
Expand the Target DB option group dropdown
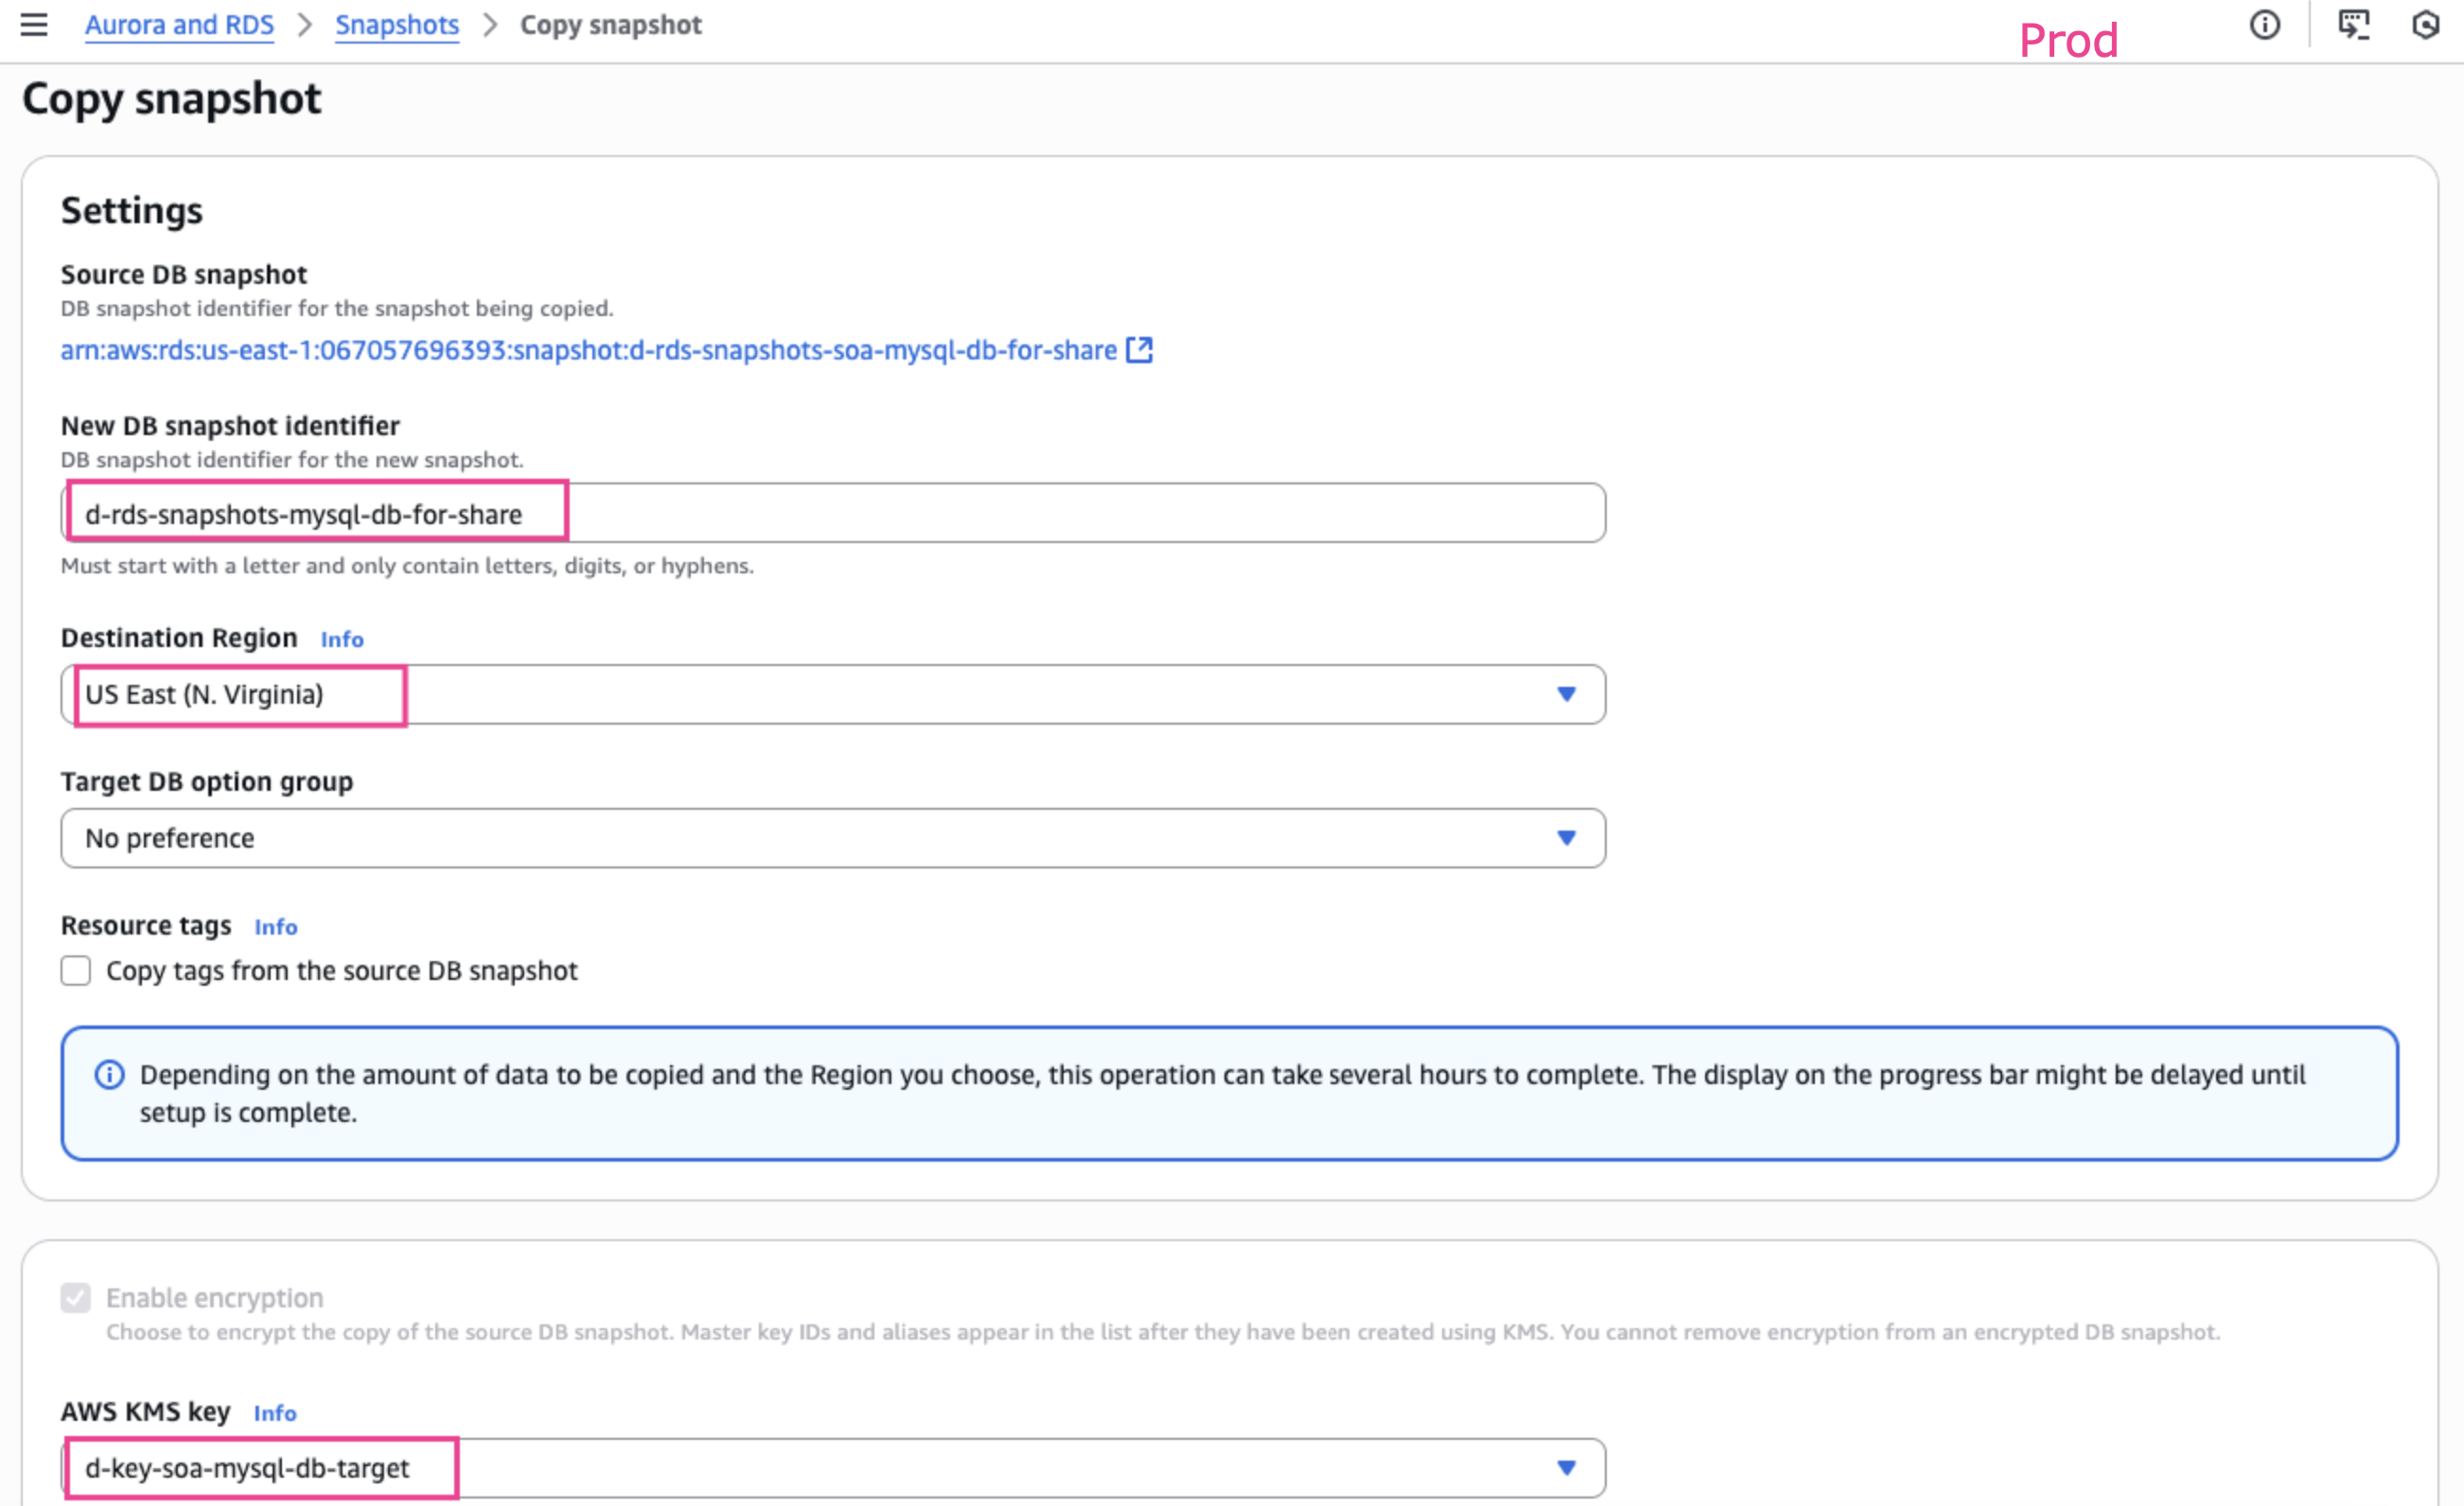pyautogui.click(x=832, y=838)
